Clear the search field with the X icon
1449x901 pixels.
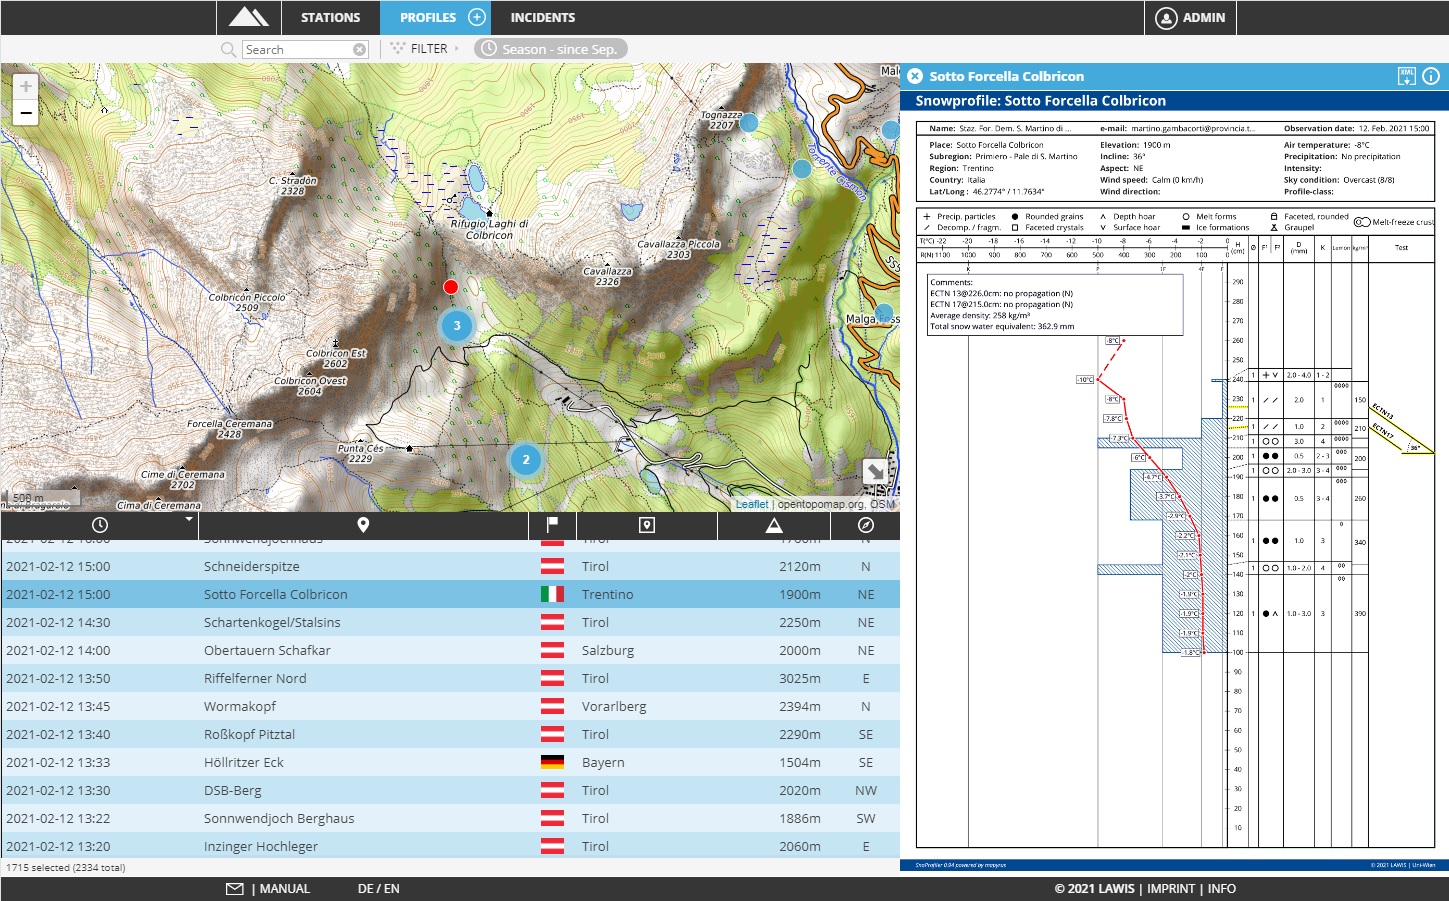click(x=359, y=49)
